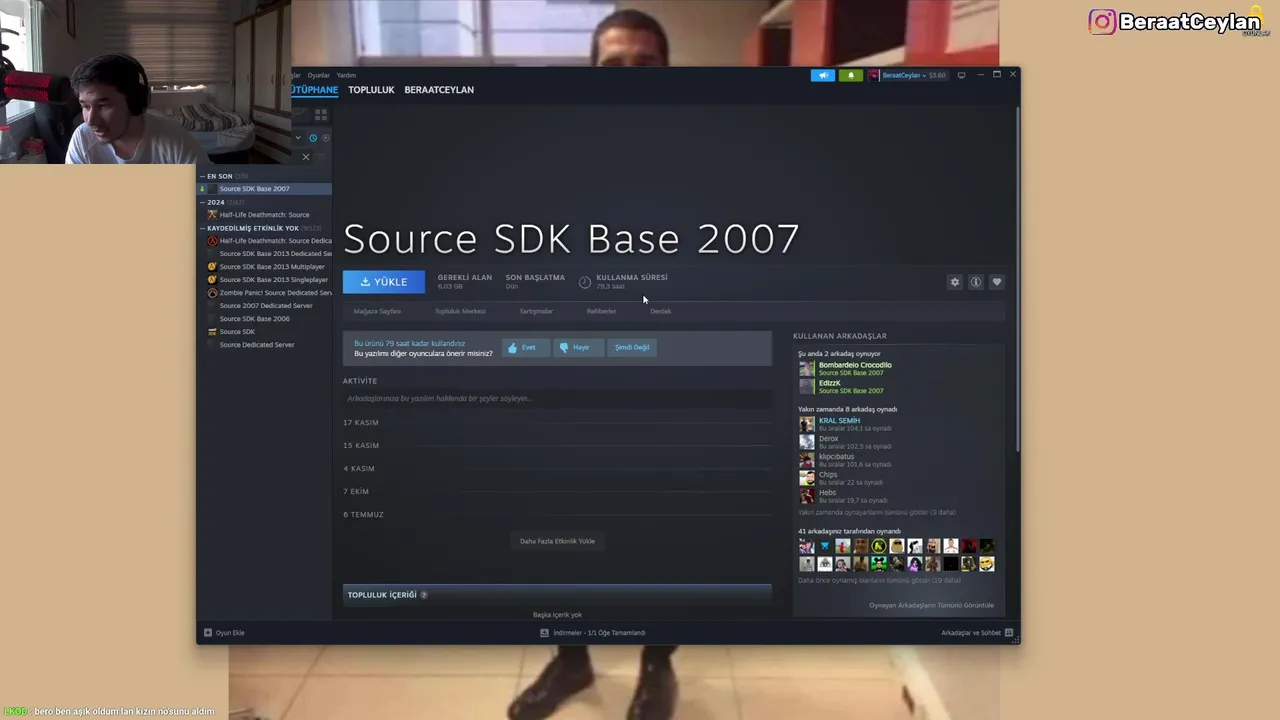Go to KÜTÜPHANE library tab

pos(315,90)
